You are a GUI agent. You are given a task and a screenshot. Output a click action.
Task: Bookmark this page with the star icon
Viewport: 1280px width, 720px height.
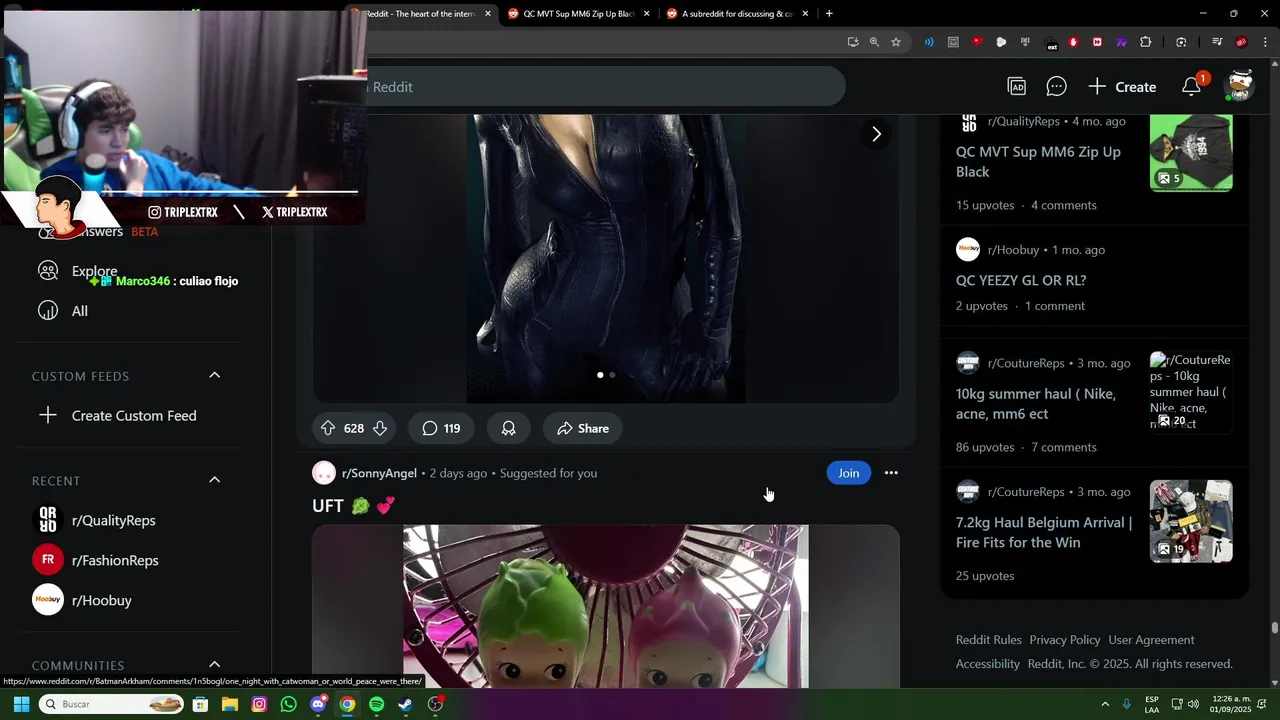[896, 42]
